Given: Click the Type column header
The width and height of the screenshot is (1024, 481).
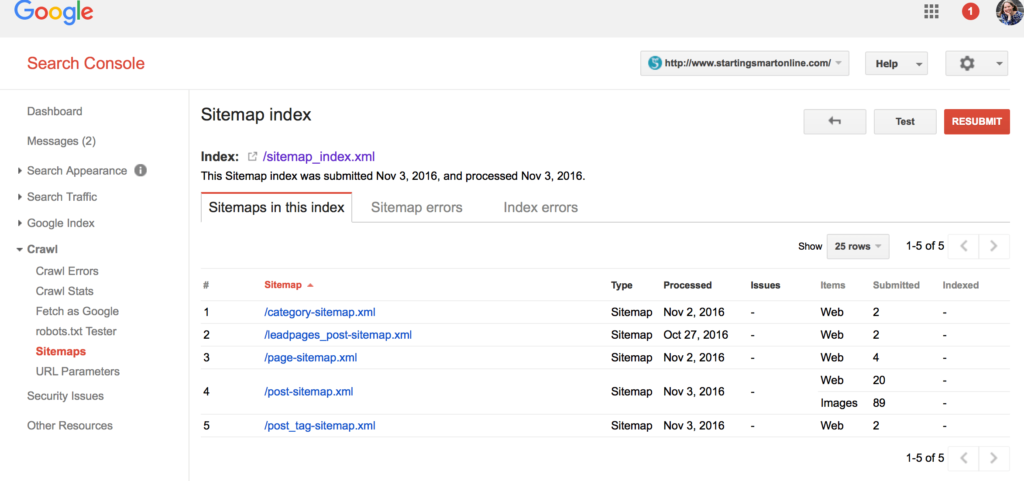Looking at the screenshot, I should [x=622, y=285].
